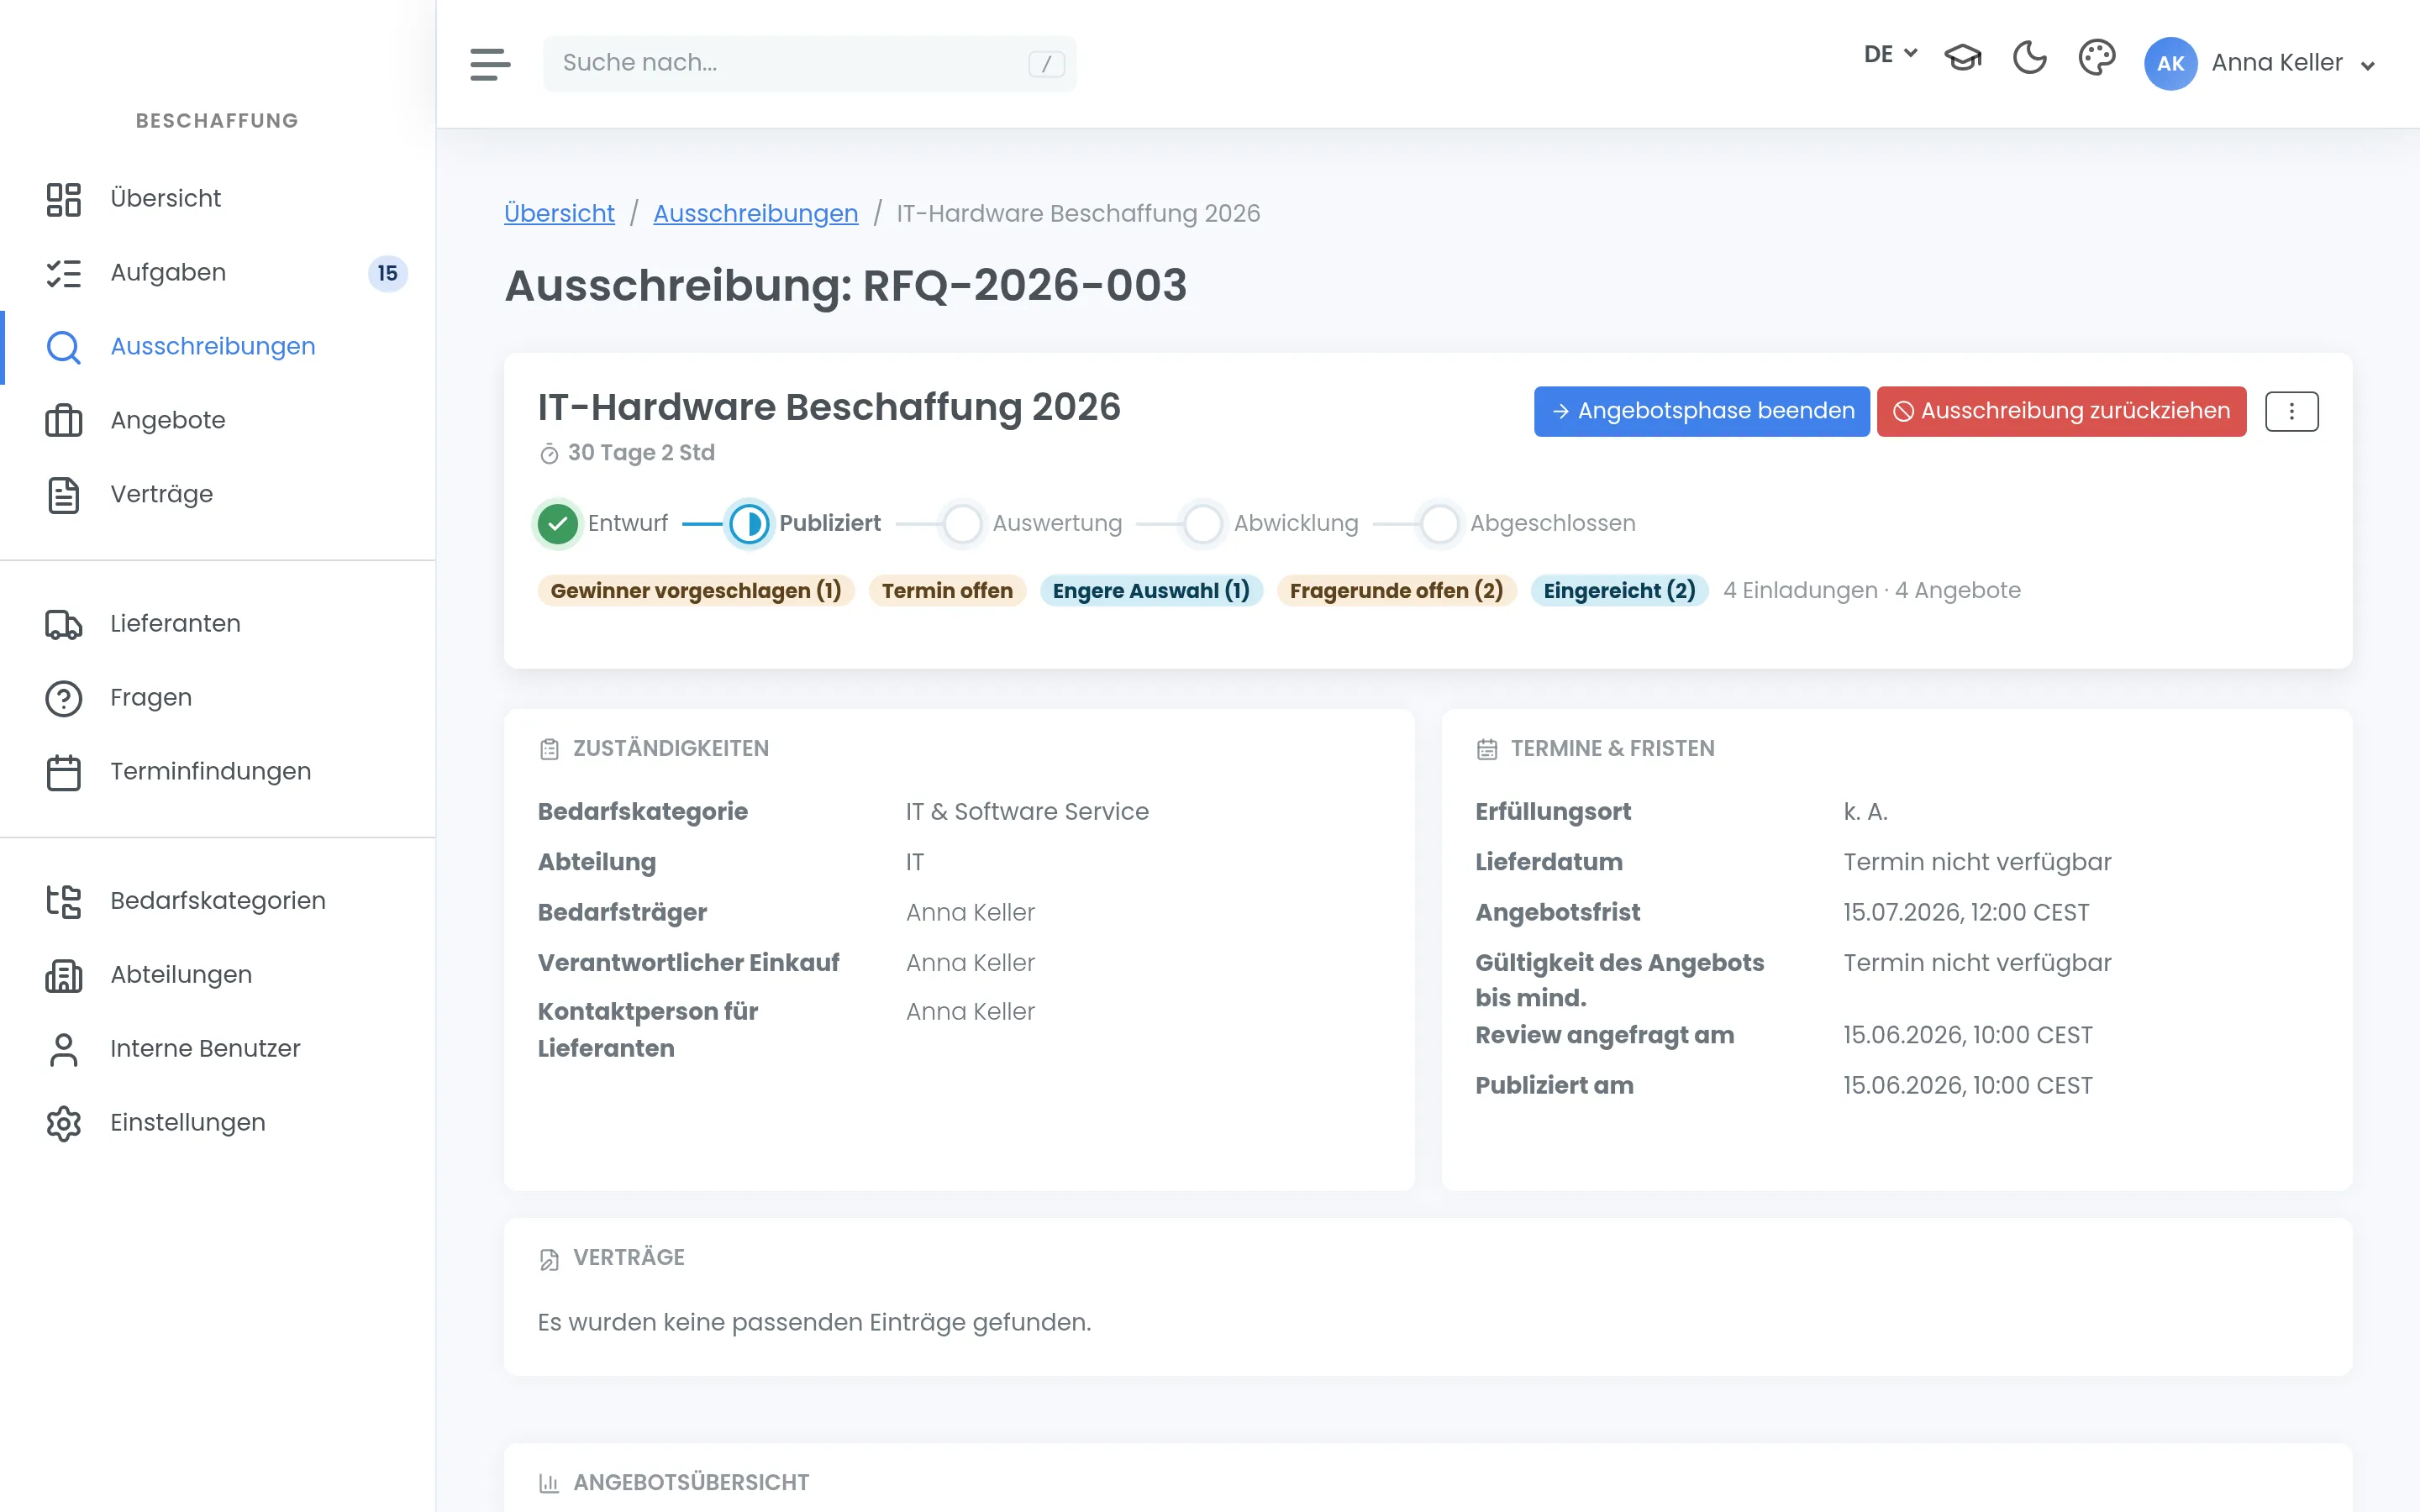Click the Verträge document icon in sidebar
Screen dimensions: 2420x1512
point(64,495)
